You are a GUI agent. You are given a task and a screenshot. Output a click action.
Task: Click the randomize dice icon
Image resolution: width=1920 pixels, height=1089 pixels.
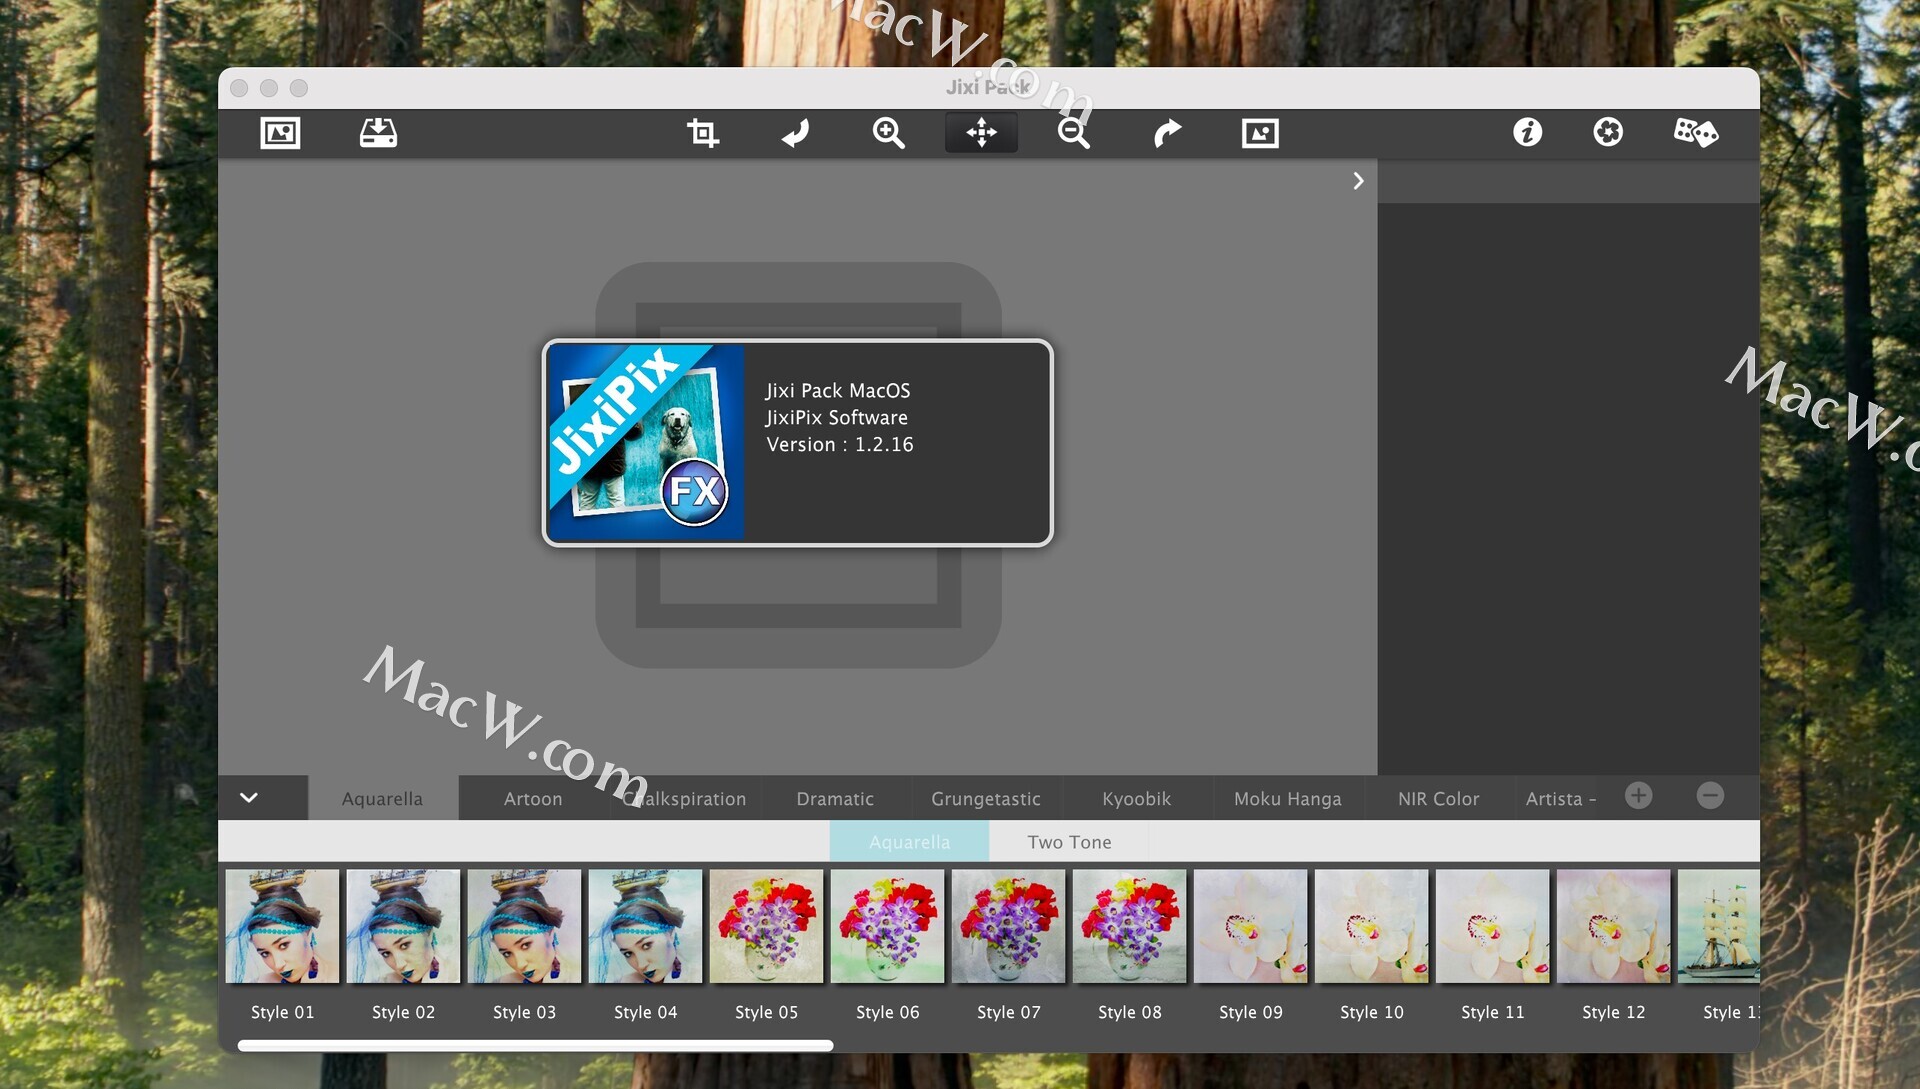[x=1696, y=132]
